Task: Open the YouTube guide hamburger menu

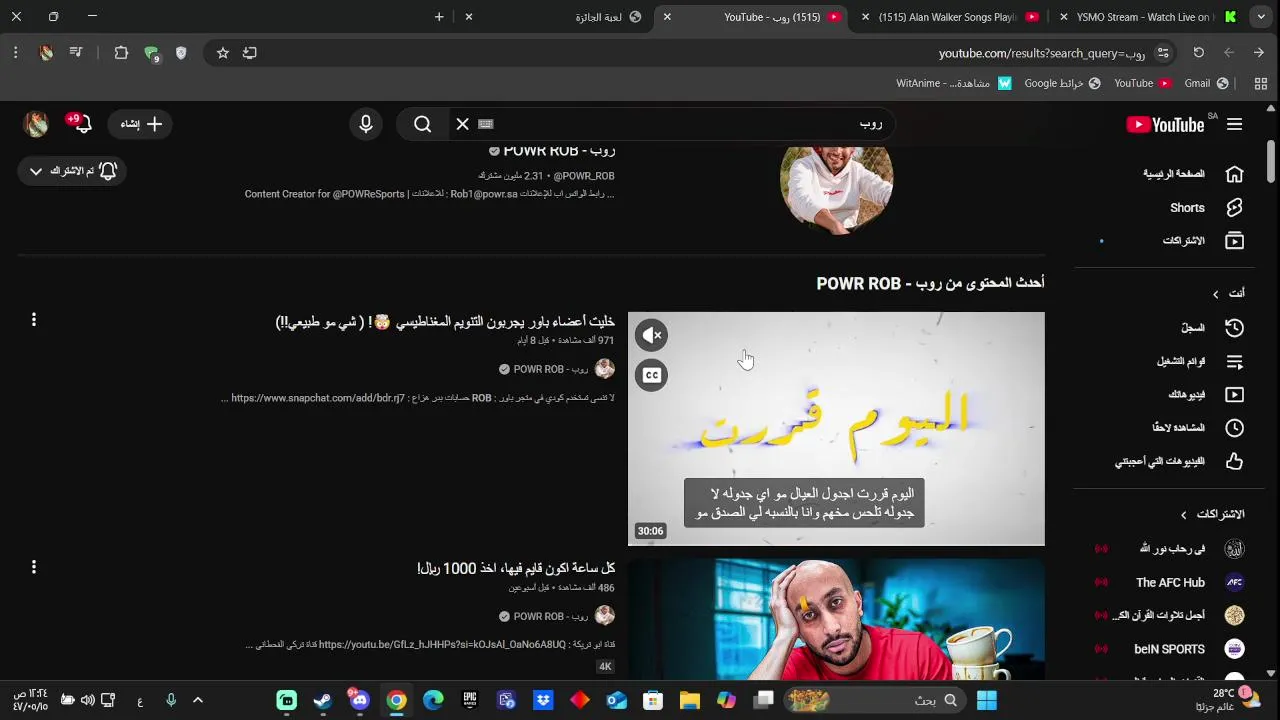Action: pos(1235,124)
